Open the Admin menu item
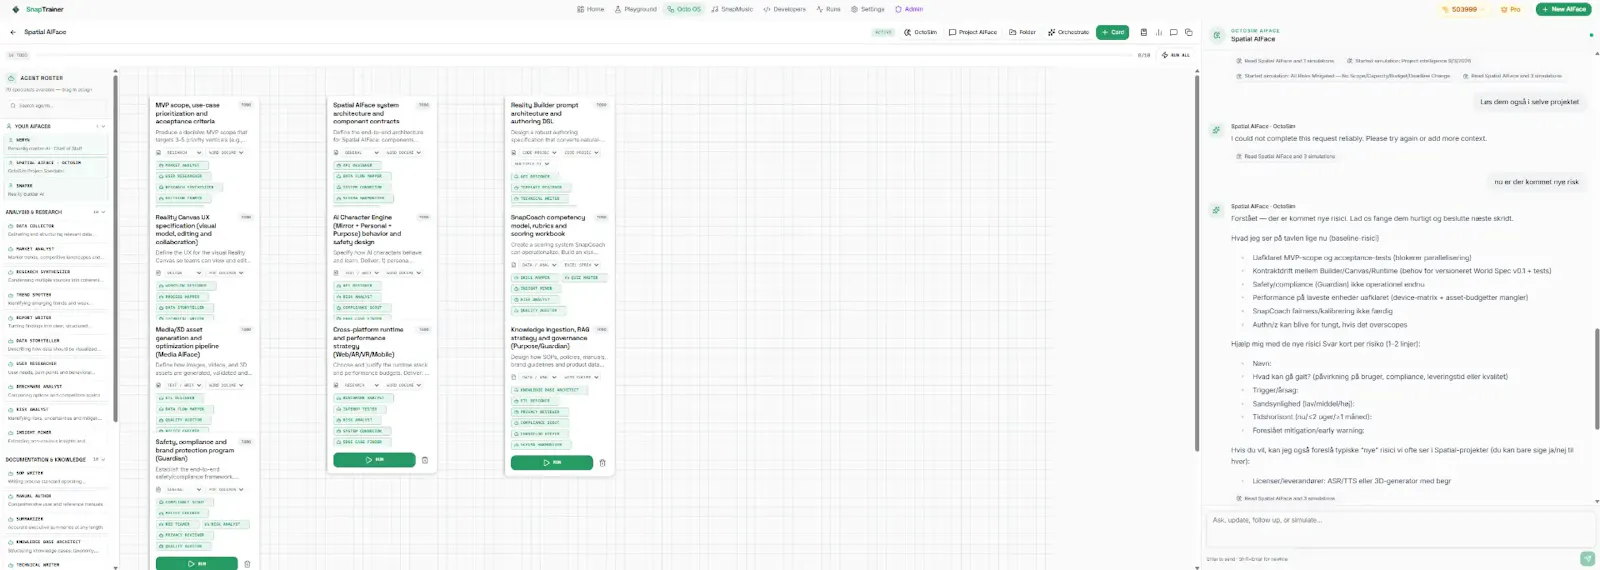Viewport: 1600px width, 570px height. pos(909,9)
